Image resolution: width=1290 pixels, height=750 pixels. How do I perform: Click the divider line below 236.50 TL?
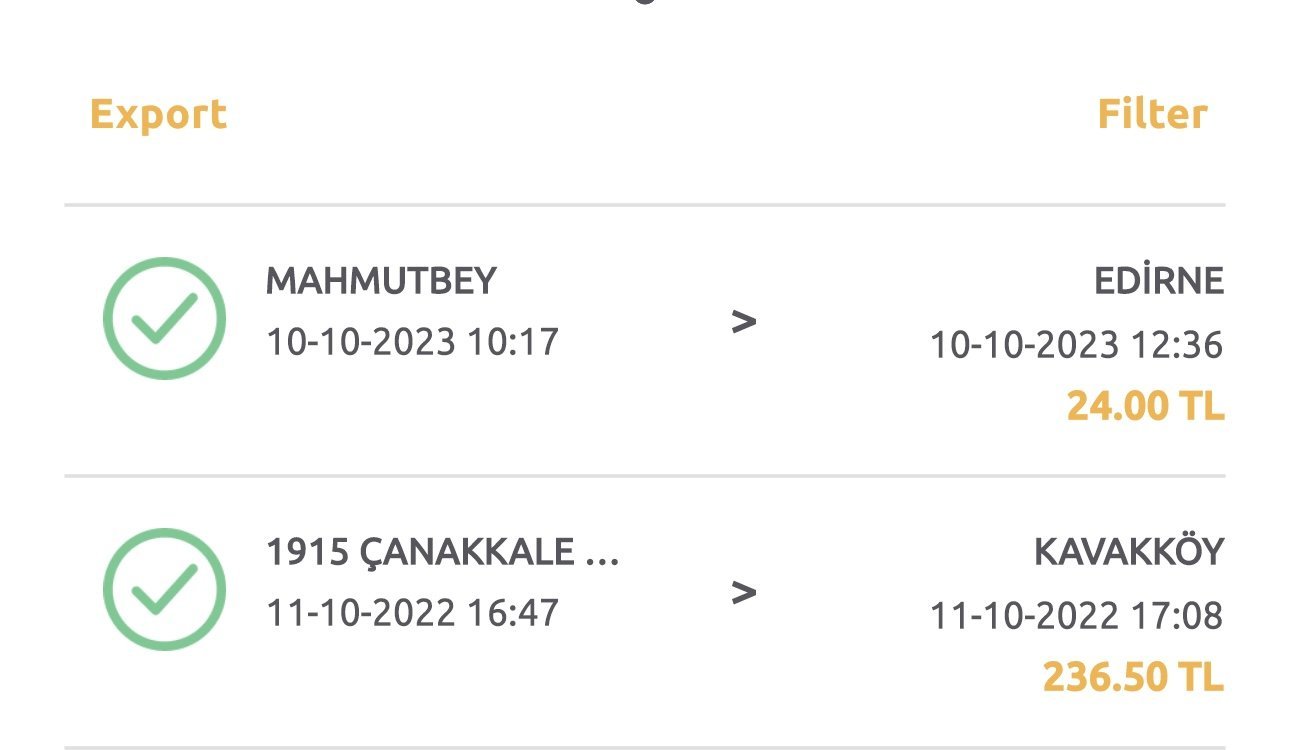[645, 746]
